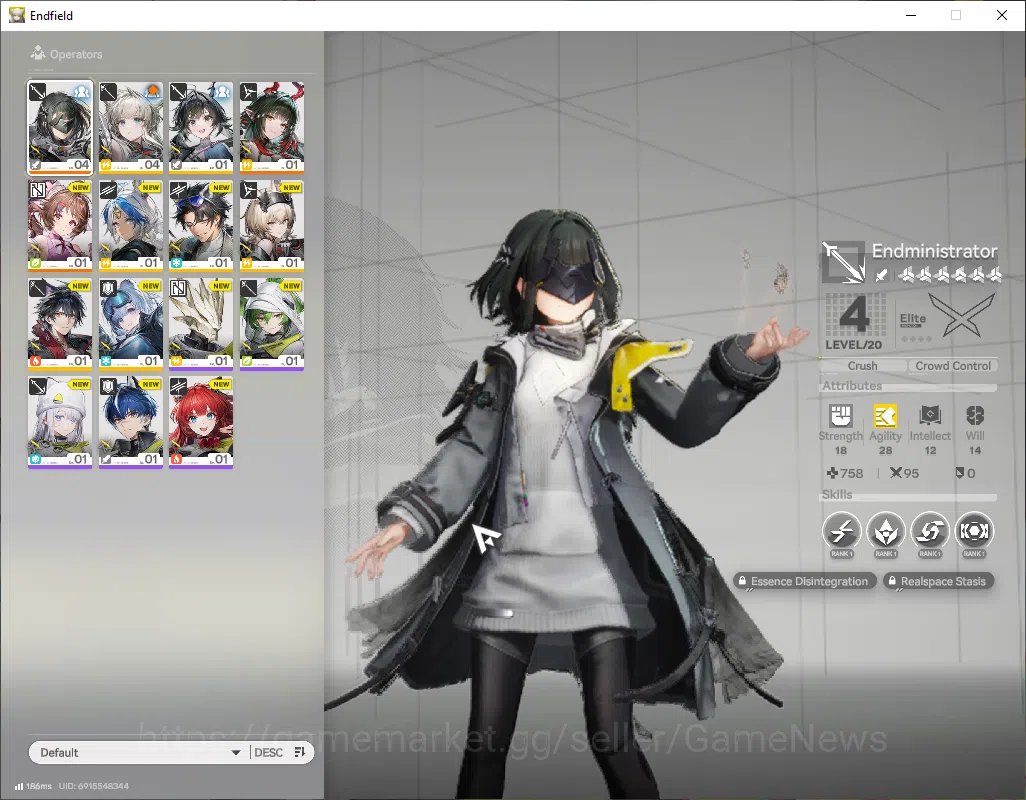1026x800 pixels.
Task: Click the six-star rarity row
Action: pyautogui.click(x=949, y=275)
